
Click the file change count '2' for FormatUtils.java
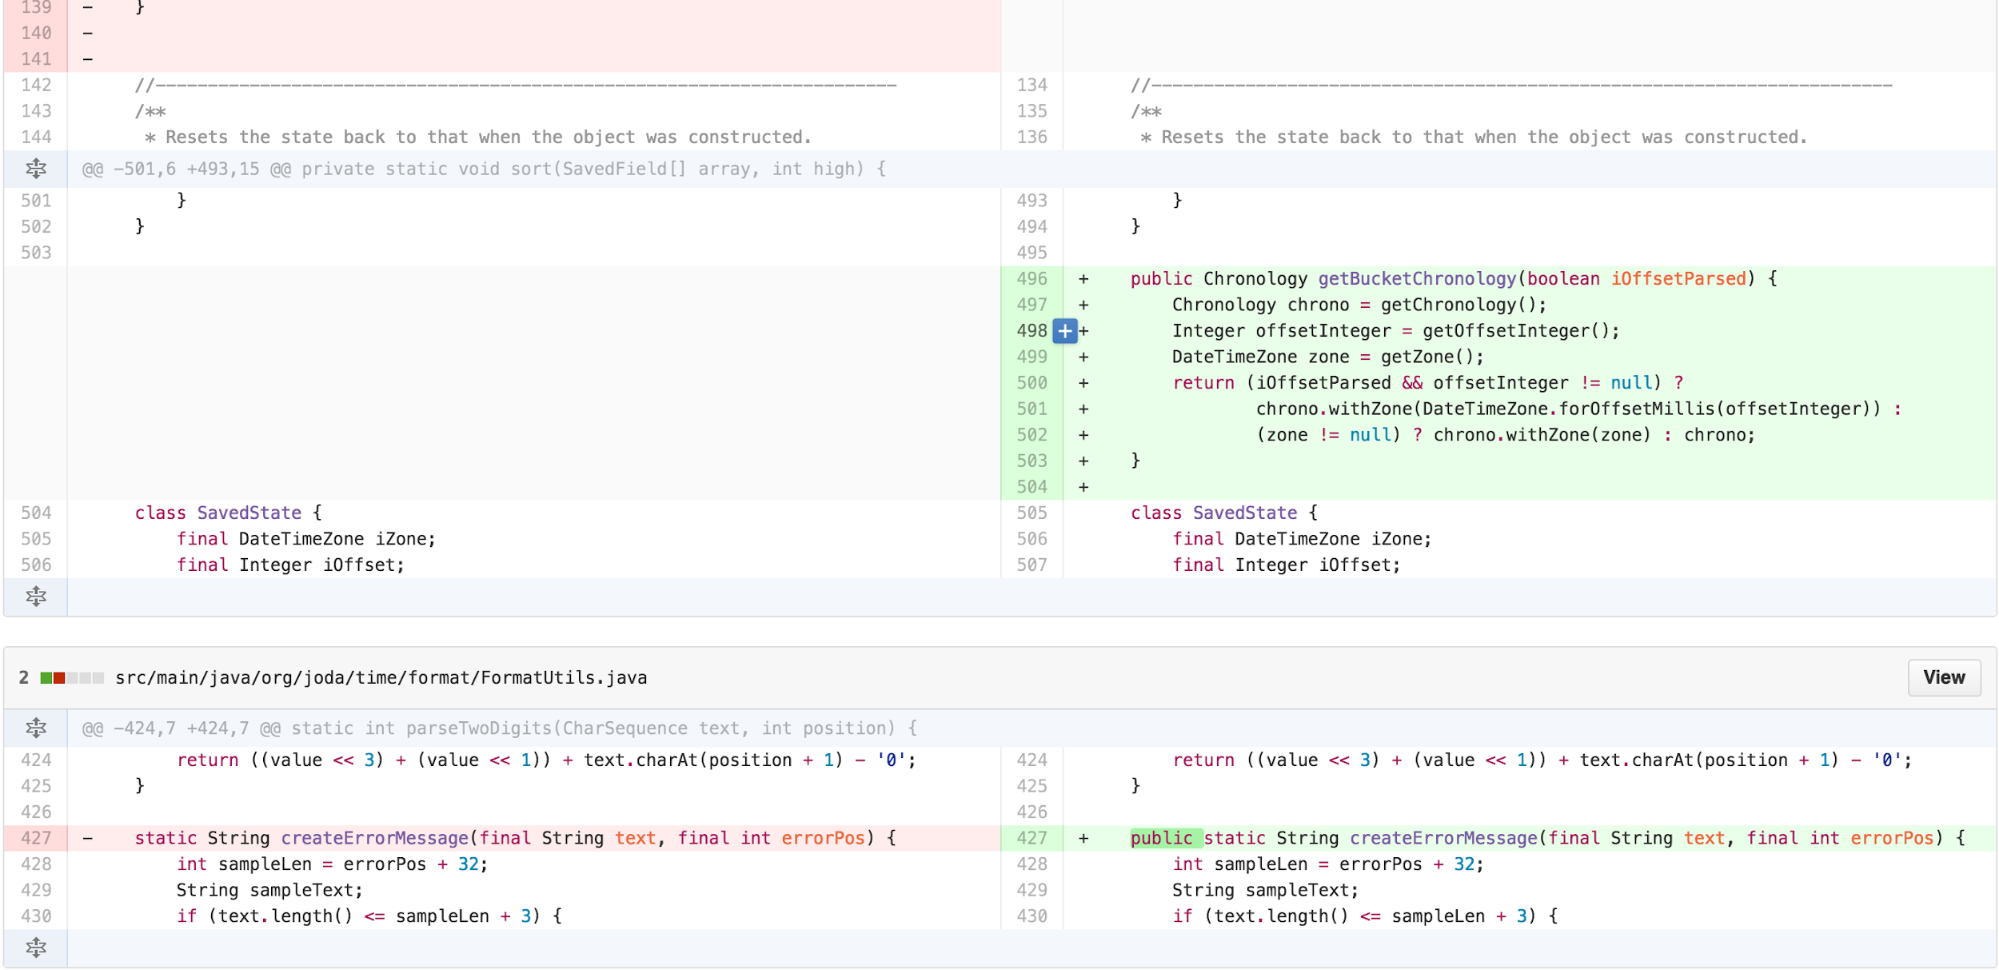24,678
